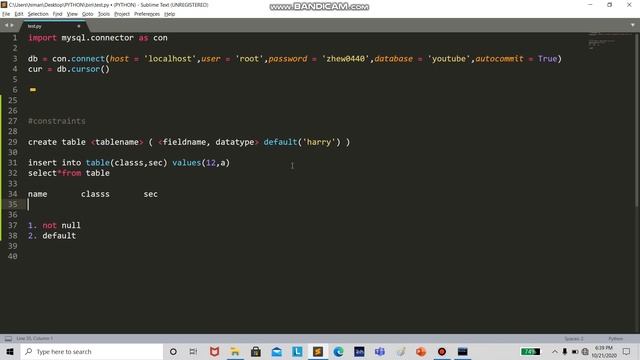Open the blue L app in taskbar
640x360 pixels.
pyautogui.click(x=297, y=351)
